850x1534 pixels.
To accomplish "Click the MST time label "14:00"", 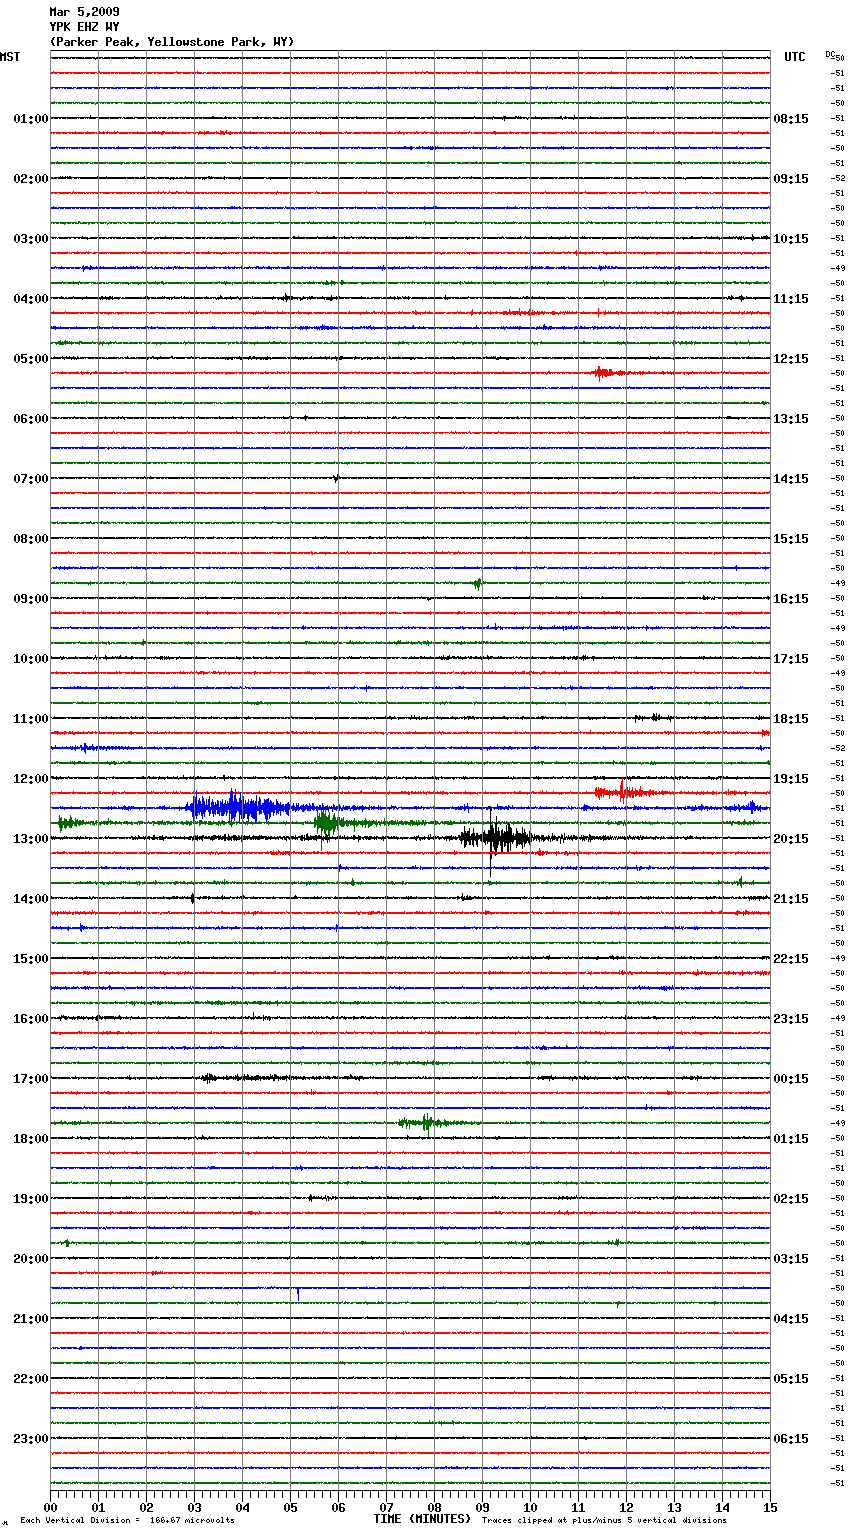I will pyautogui.click(x=31, y=899).
